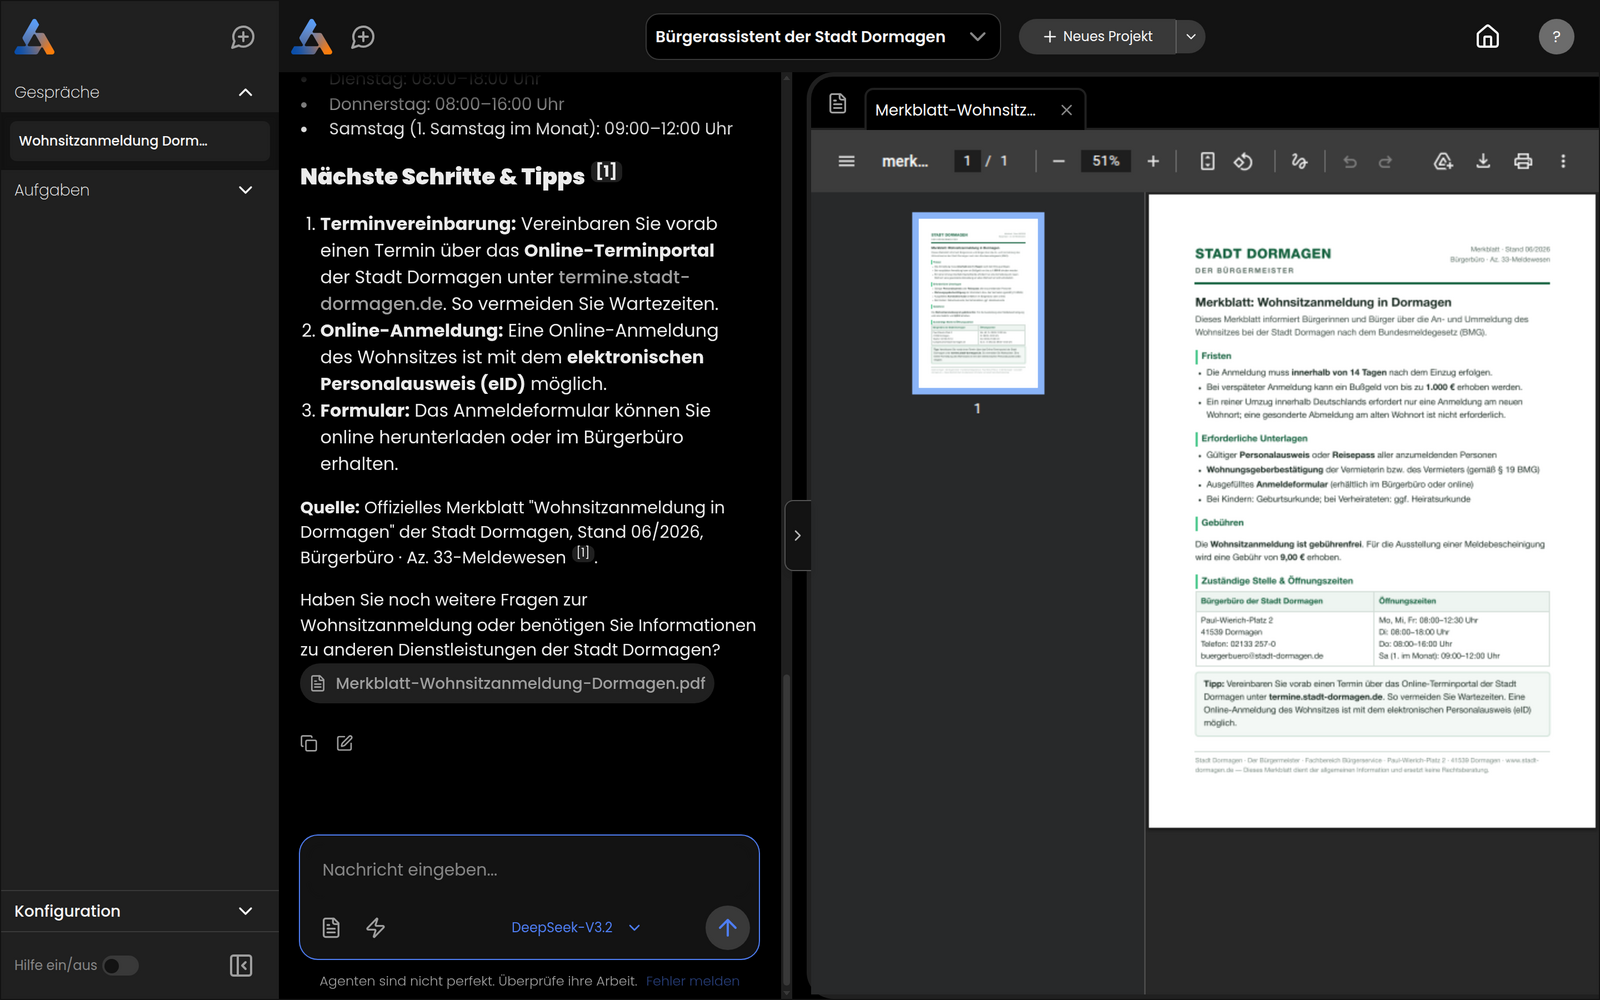Screen dimensions: 1600x1000
Task: Rotate the PDF page
Action: [x=1244, y=161]
